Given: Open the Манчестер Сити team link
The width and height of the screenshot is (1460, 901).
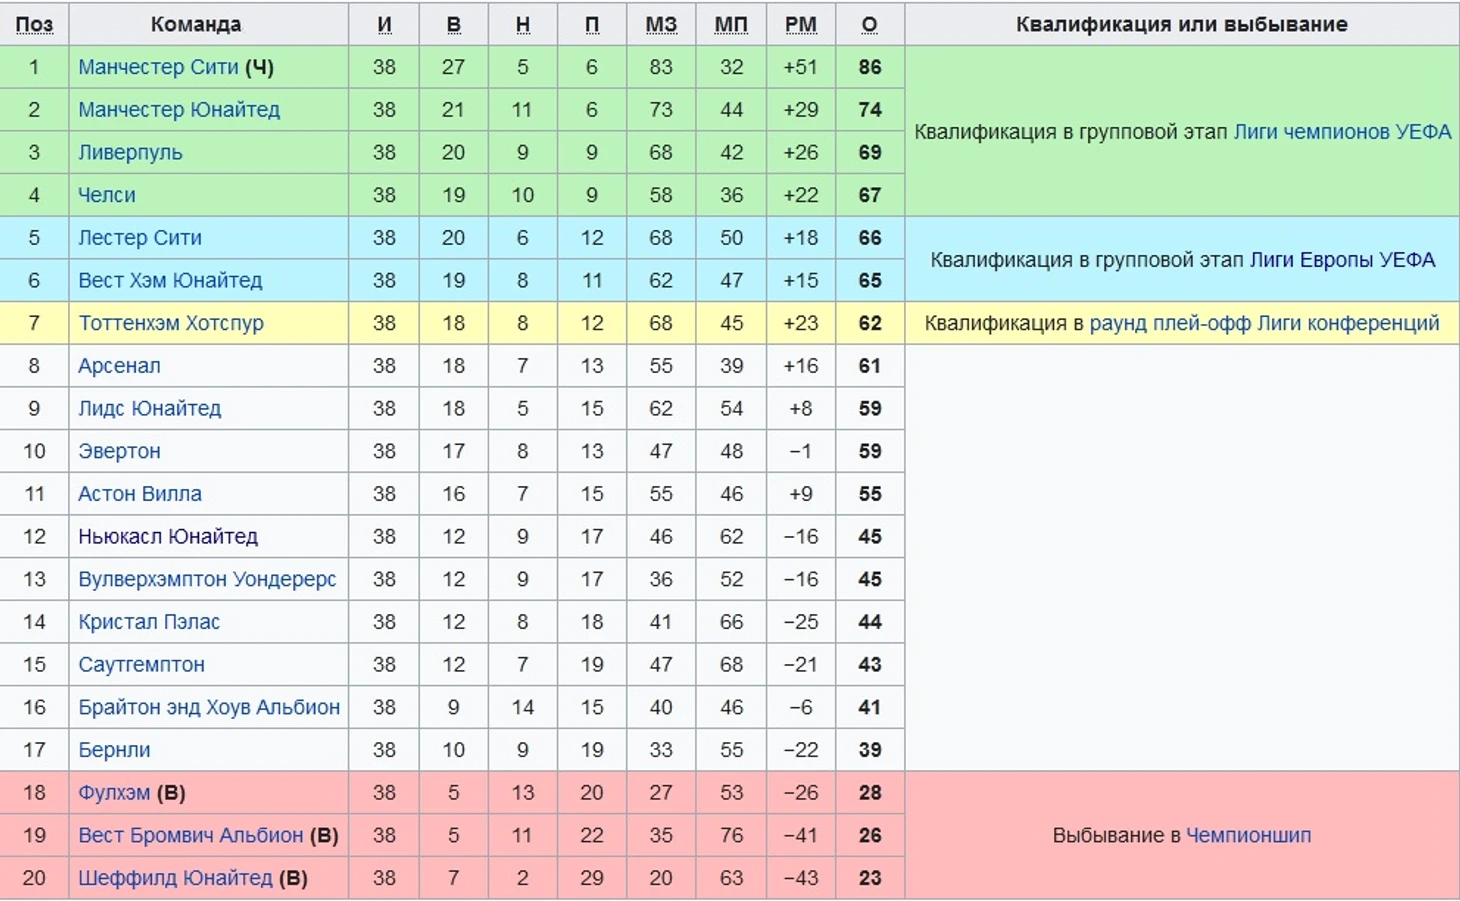Looking at the screenshot, I should 158,67.
